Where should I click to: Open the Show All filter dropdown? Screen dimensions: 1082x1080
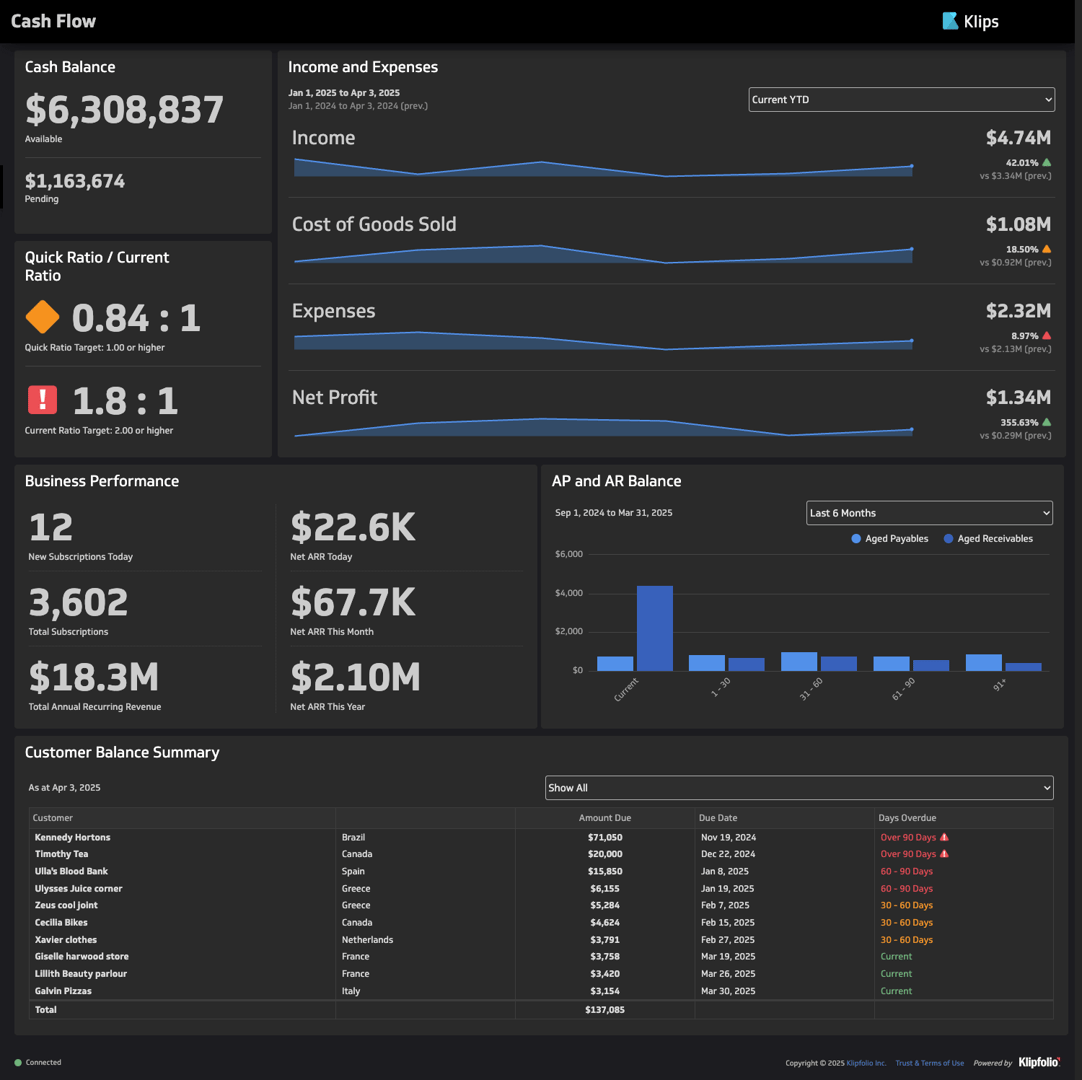(798, 788)
